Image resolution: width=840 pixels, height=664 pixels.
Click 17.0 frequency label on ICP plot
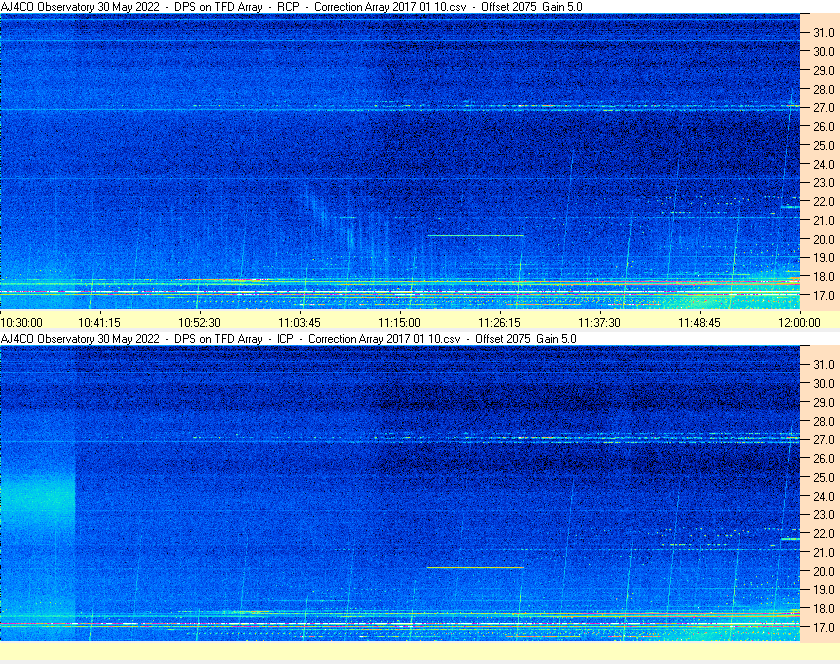pos(824,627)
